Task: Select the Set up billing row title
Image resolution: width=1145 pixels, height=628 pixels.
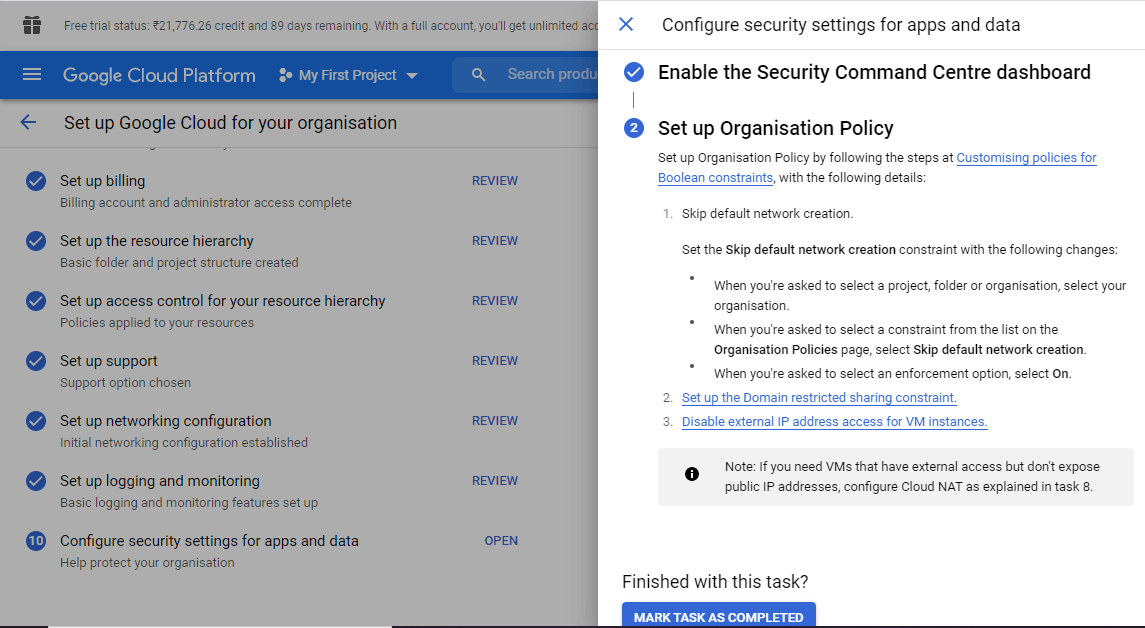Action: (x=102, y=180)
